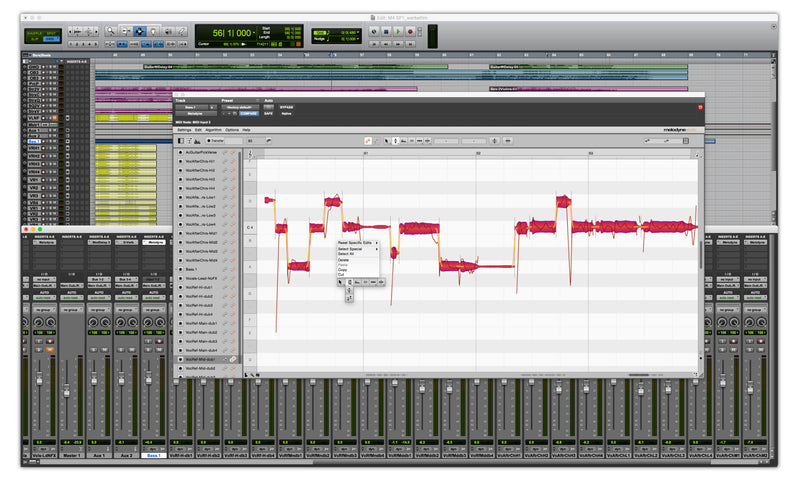
Task: Select VocRef-Main-dub1 in Melodyne track list
Action: coord(201,323)
